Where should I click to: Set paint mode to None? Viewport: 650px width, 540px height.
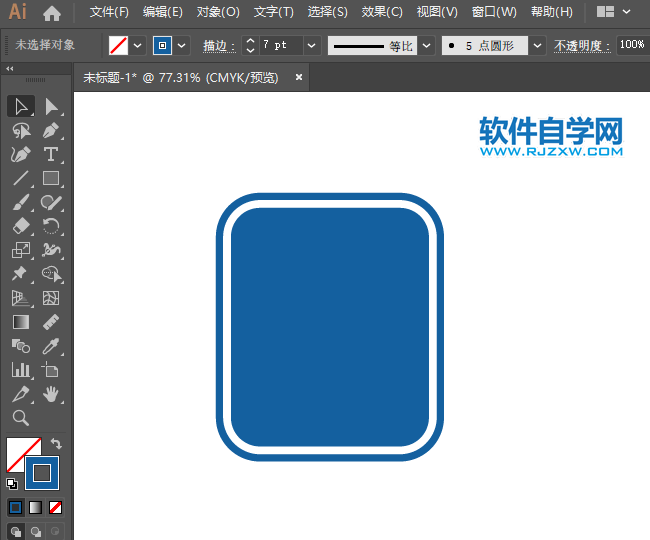pos(56,507)
